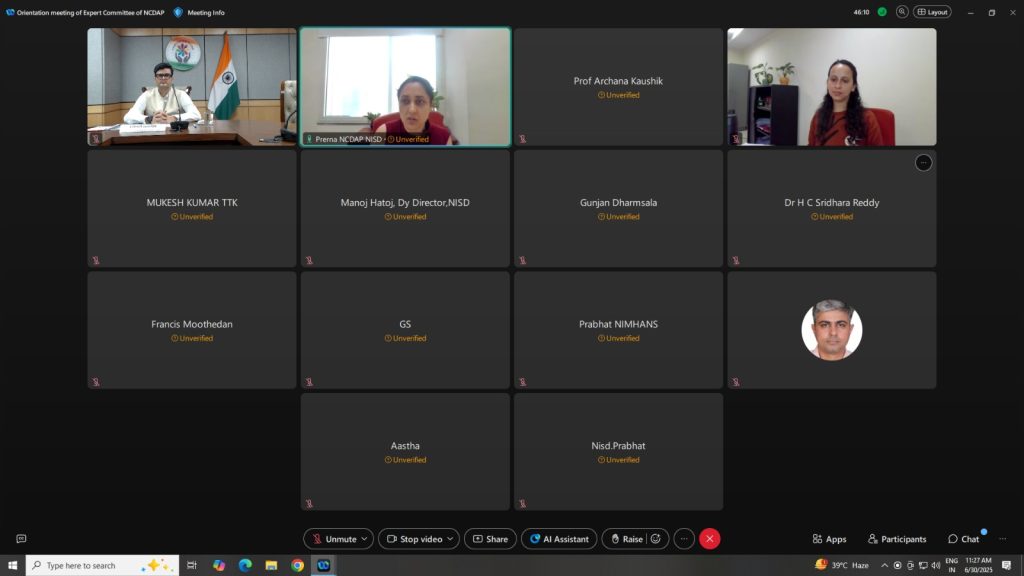Open the Chat panel

point(963,539)
